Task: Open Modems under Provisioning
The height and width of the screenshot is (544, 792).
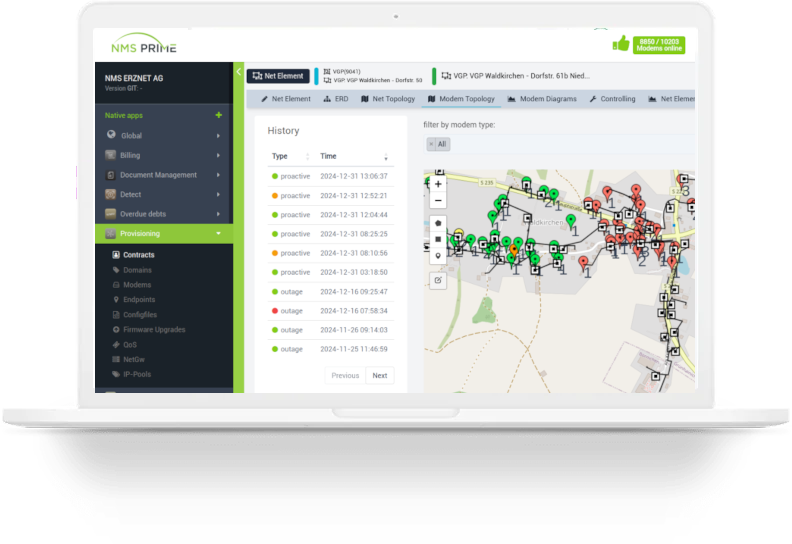Action: pos(132,284)
